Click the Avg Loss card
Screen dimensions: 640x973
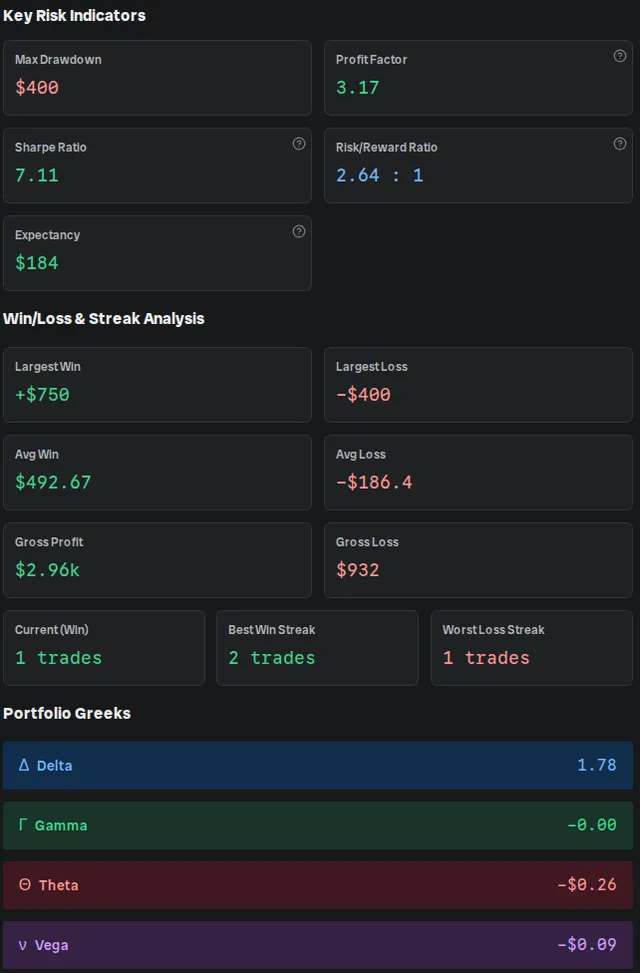click(478, 472)
